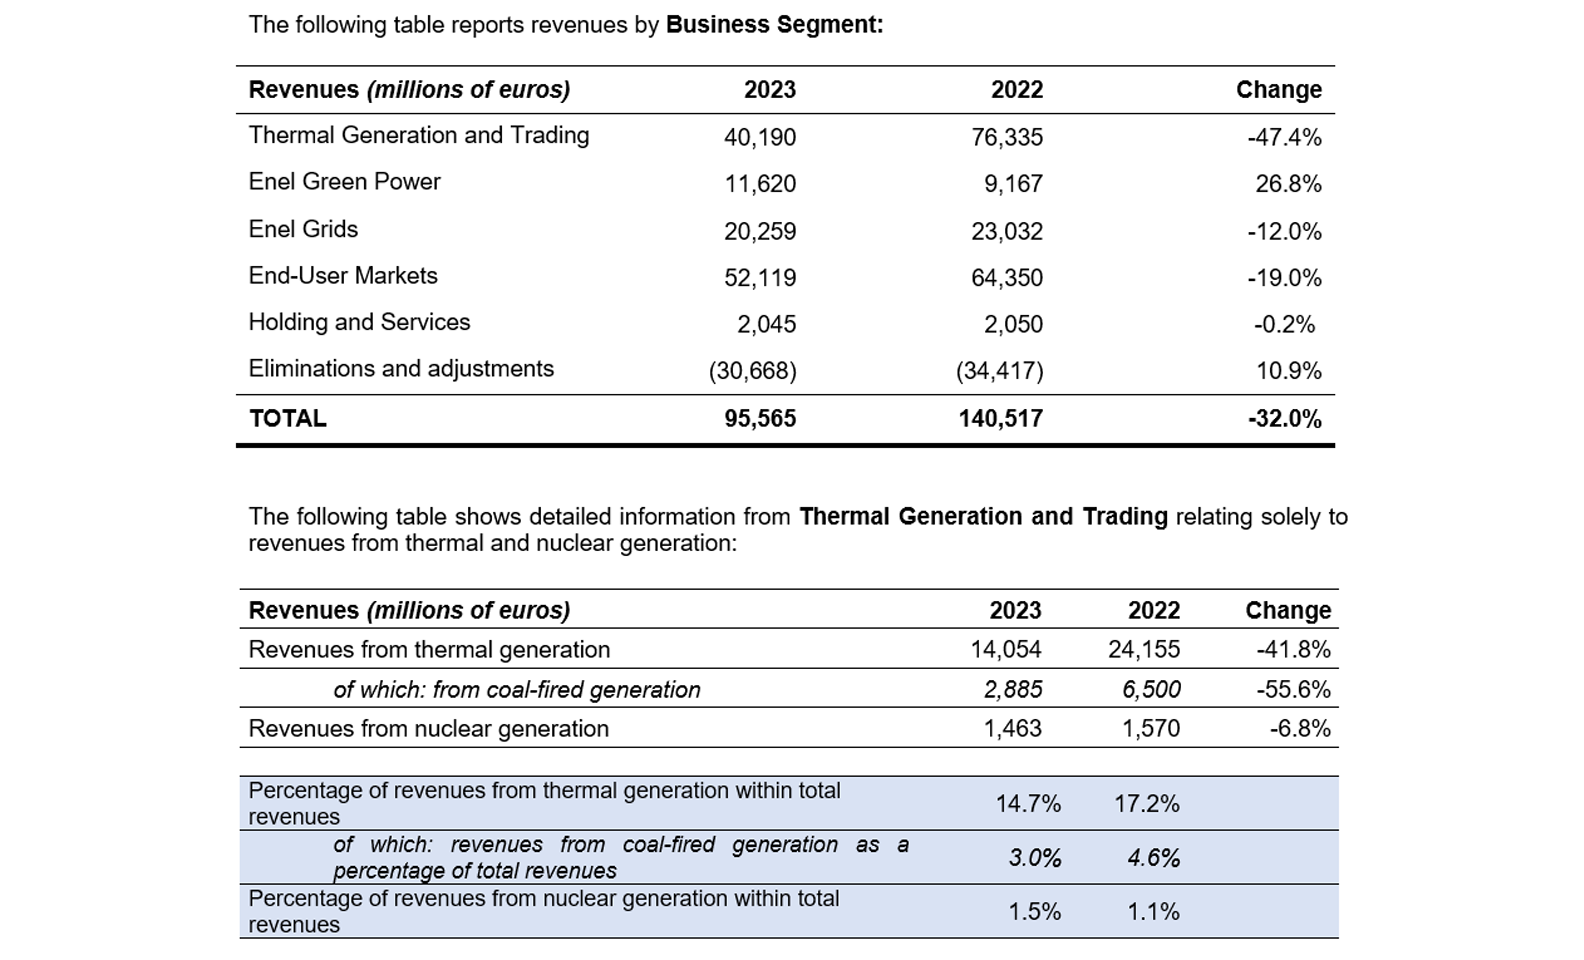Select the 26.8% change value

[1288, 184]
